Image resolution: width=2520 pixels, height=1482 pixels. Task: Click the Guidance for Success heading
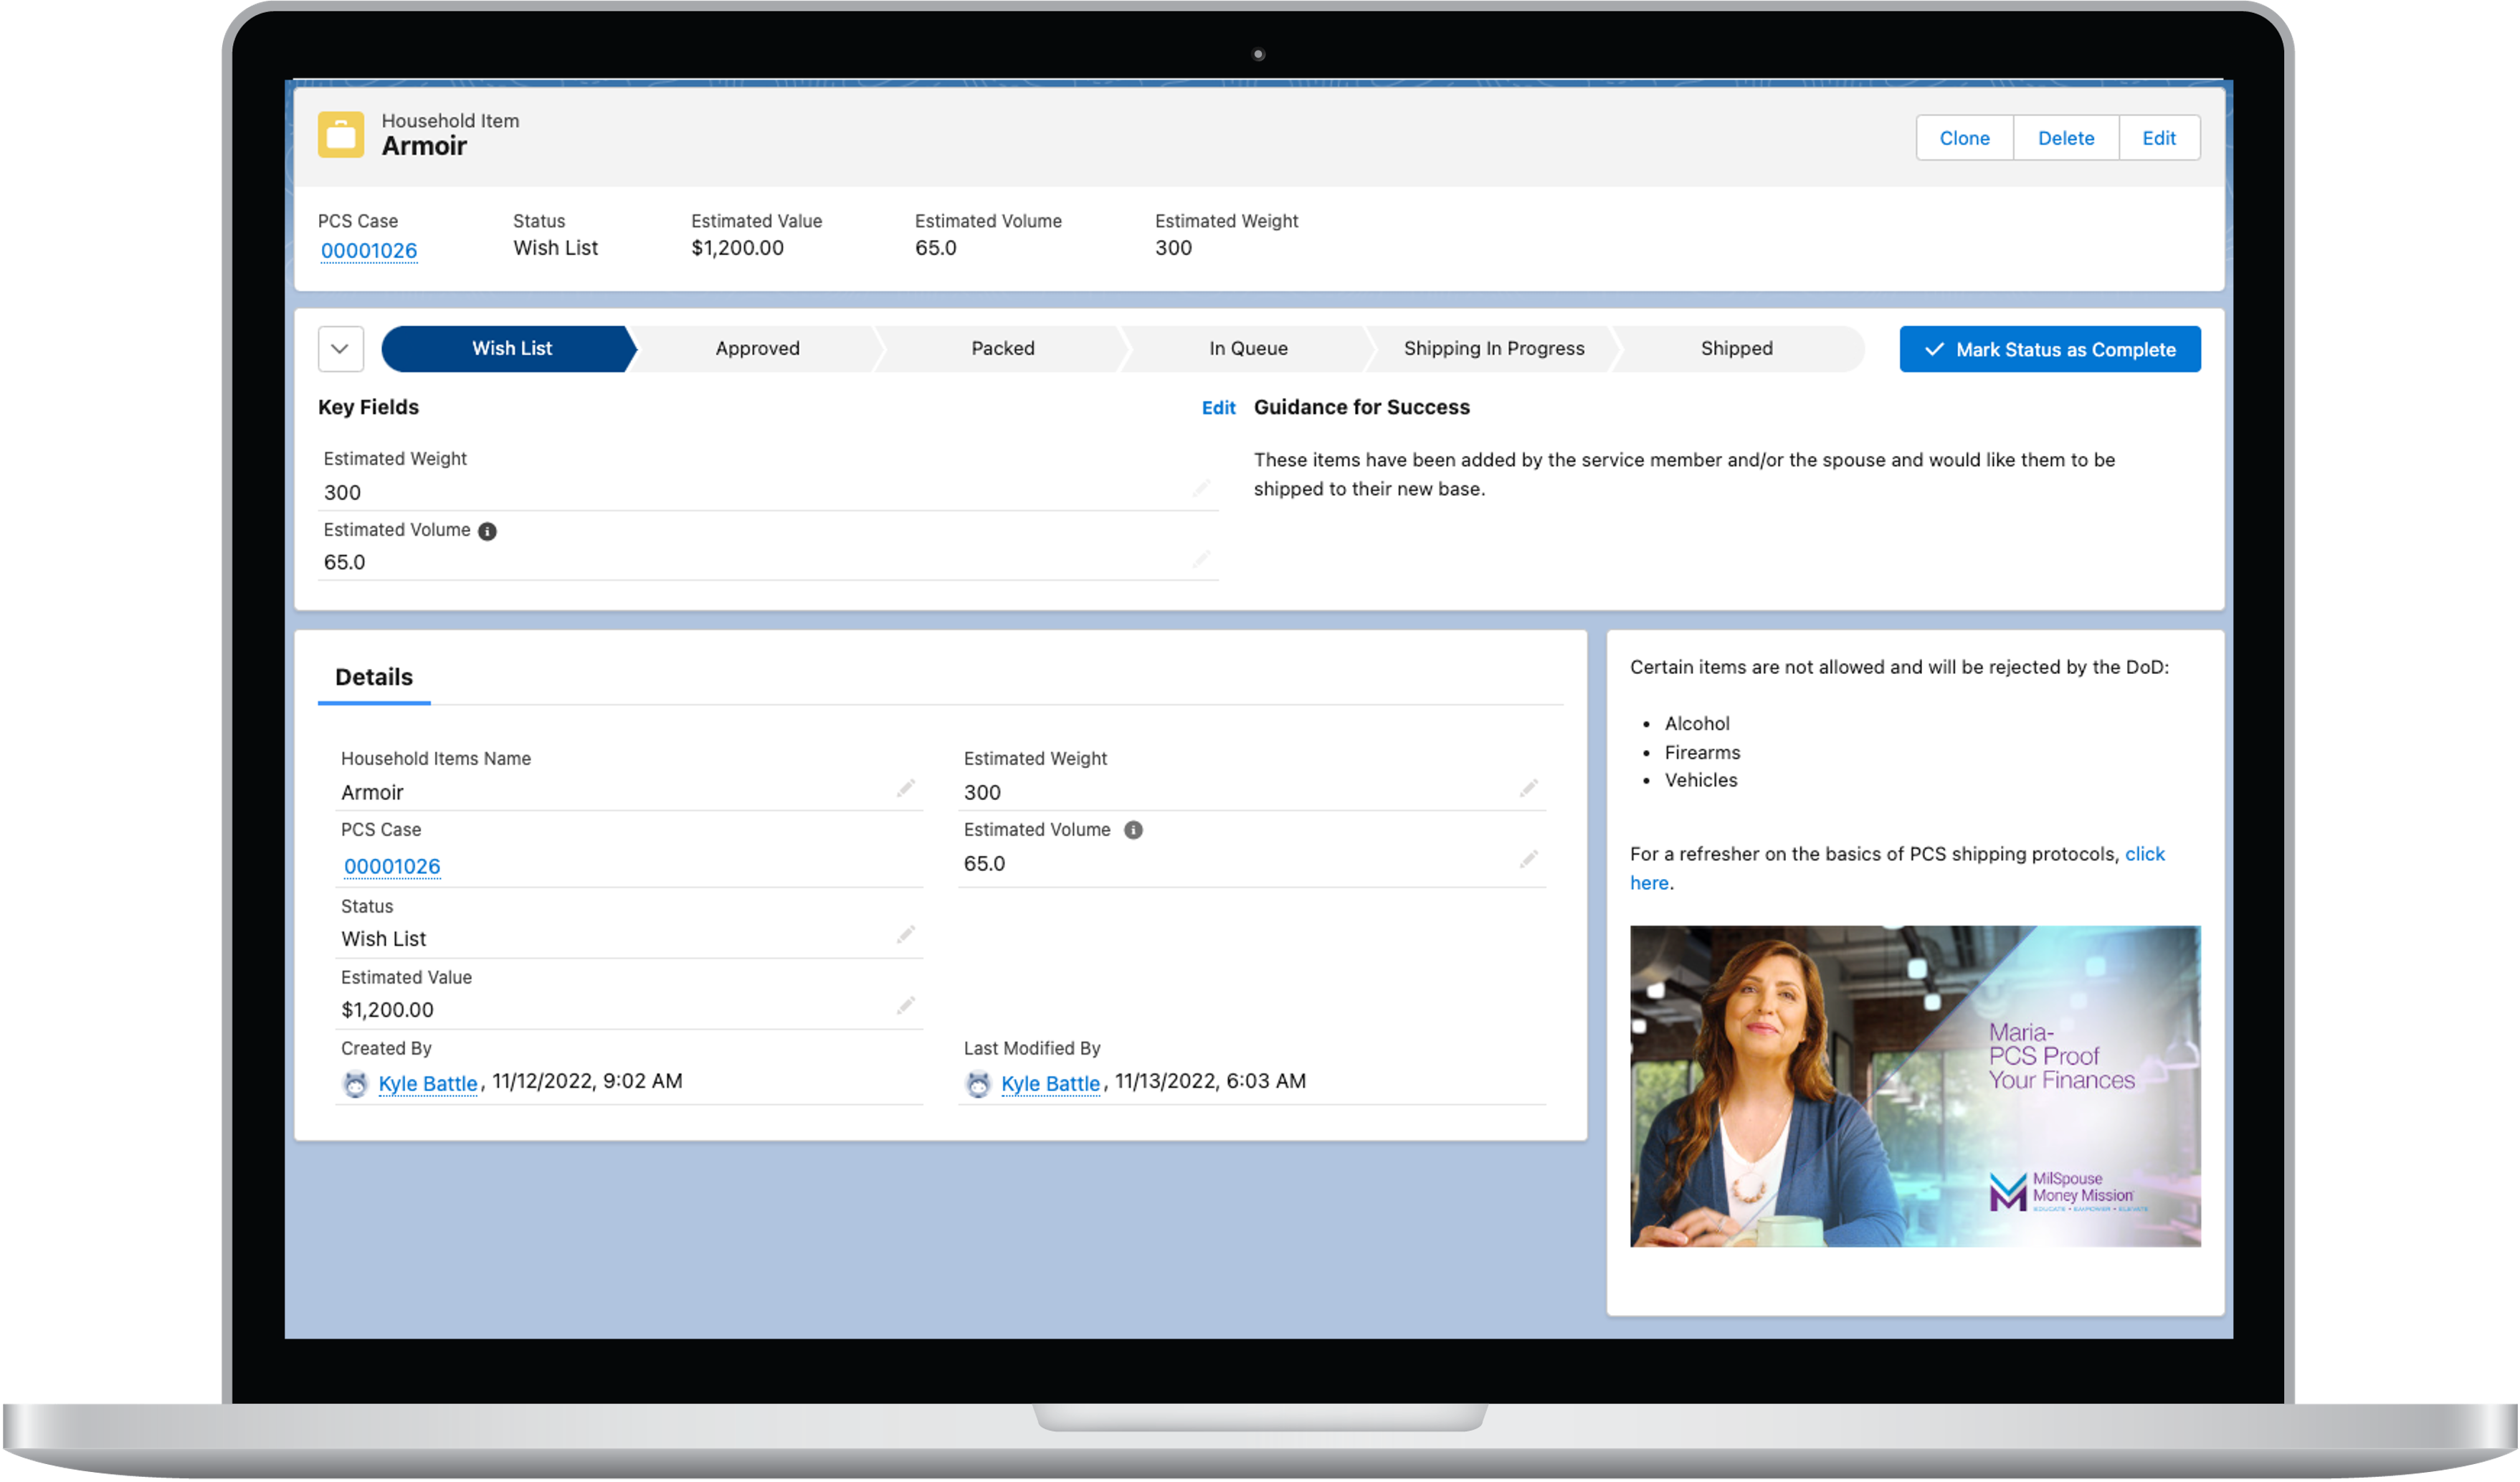point(1361,407)
